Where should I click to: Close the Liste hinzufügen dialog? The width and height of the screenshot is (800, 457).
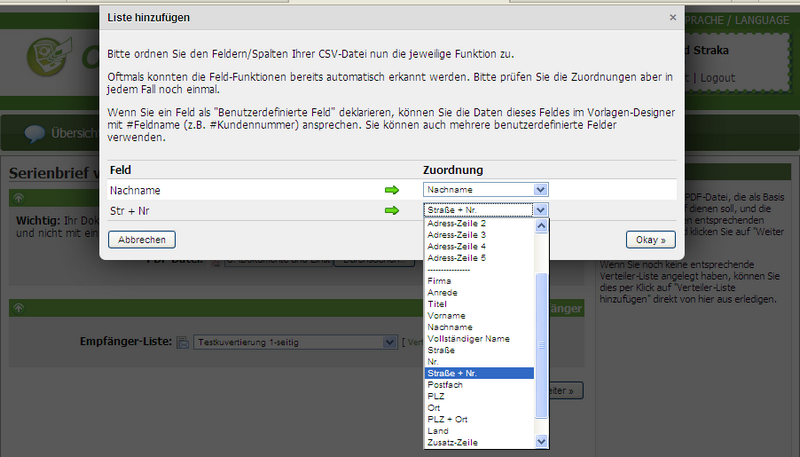[x=673, y=17]
